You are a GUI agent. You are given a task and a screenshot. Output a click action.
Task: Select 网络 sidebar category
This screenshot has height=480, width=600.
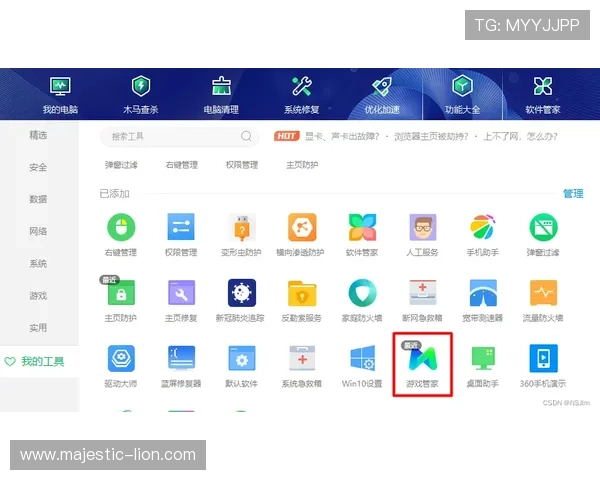click(x=38, y=231)
